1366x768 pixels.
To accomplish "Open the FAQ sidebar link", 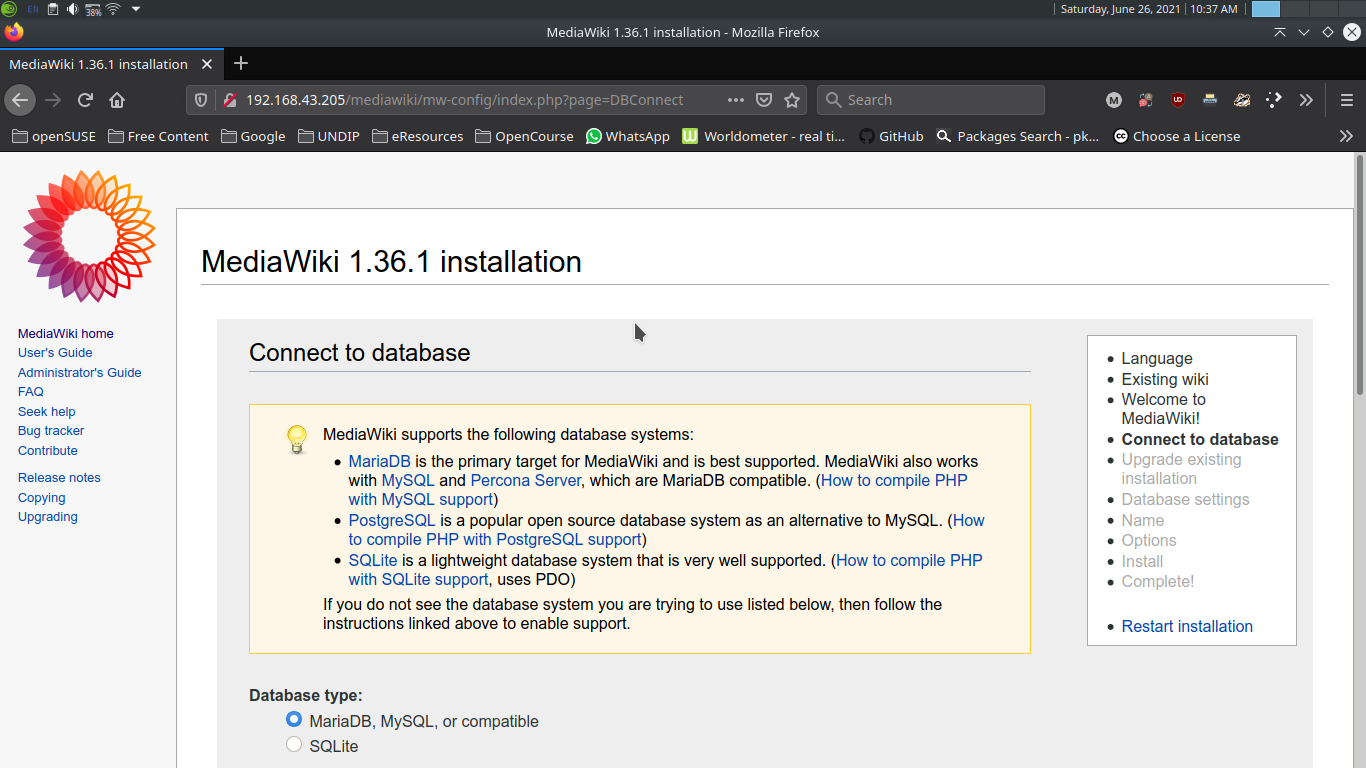I will tap(31, 392).
